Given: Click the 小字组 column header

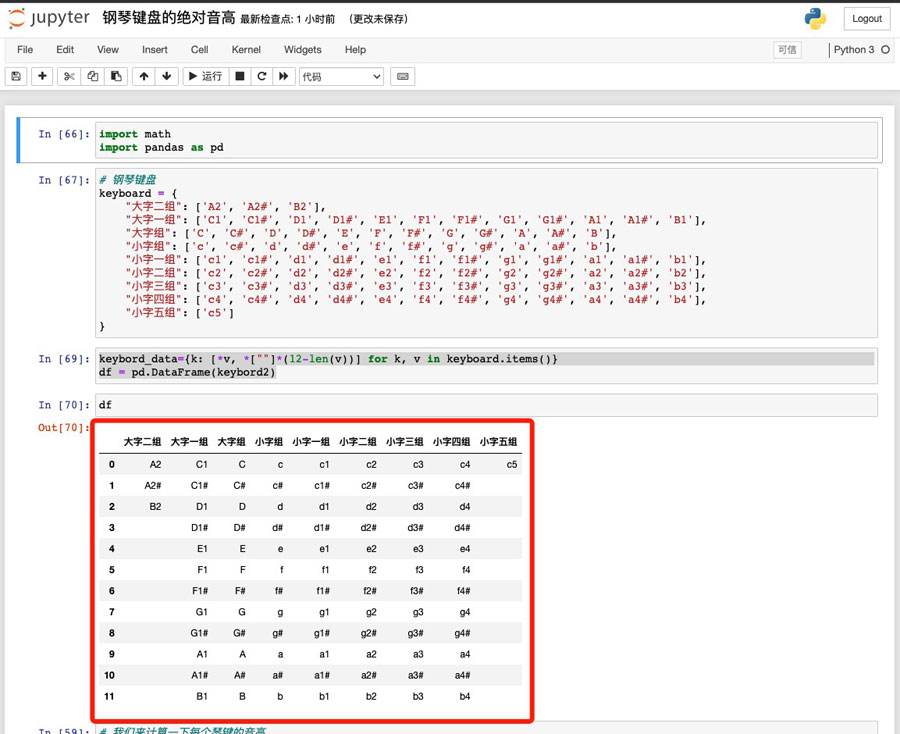Looking at the screenshot, I should click(x=269, y=442).
